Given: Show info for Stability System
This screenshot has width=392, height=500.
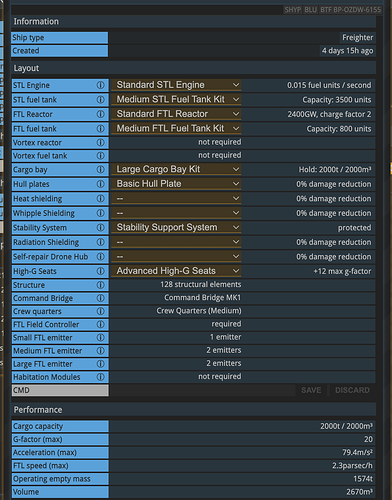Looking at the screenshot, I should point(100,228).
